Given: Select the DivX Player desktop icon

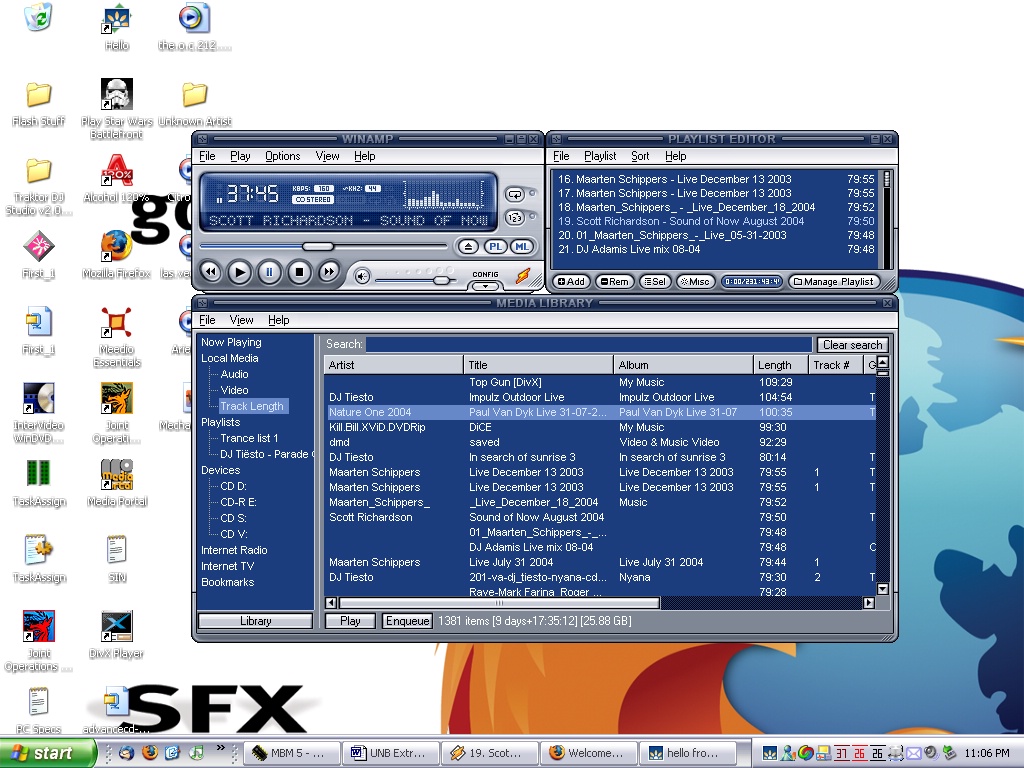Looking at the screenshot, I should (x=116, y=635).
